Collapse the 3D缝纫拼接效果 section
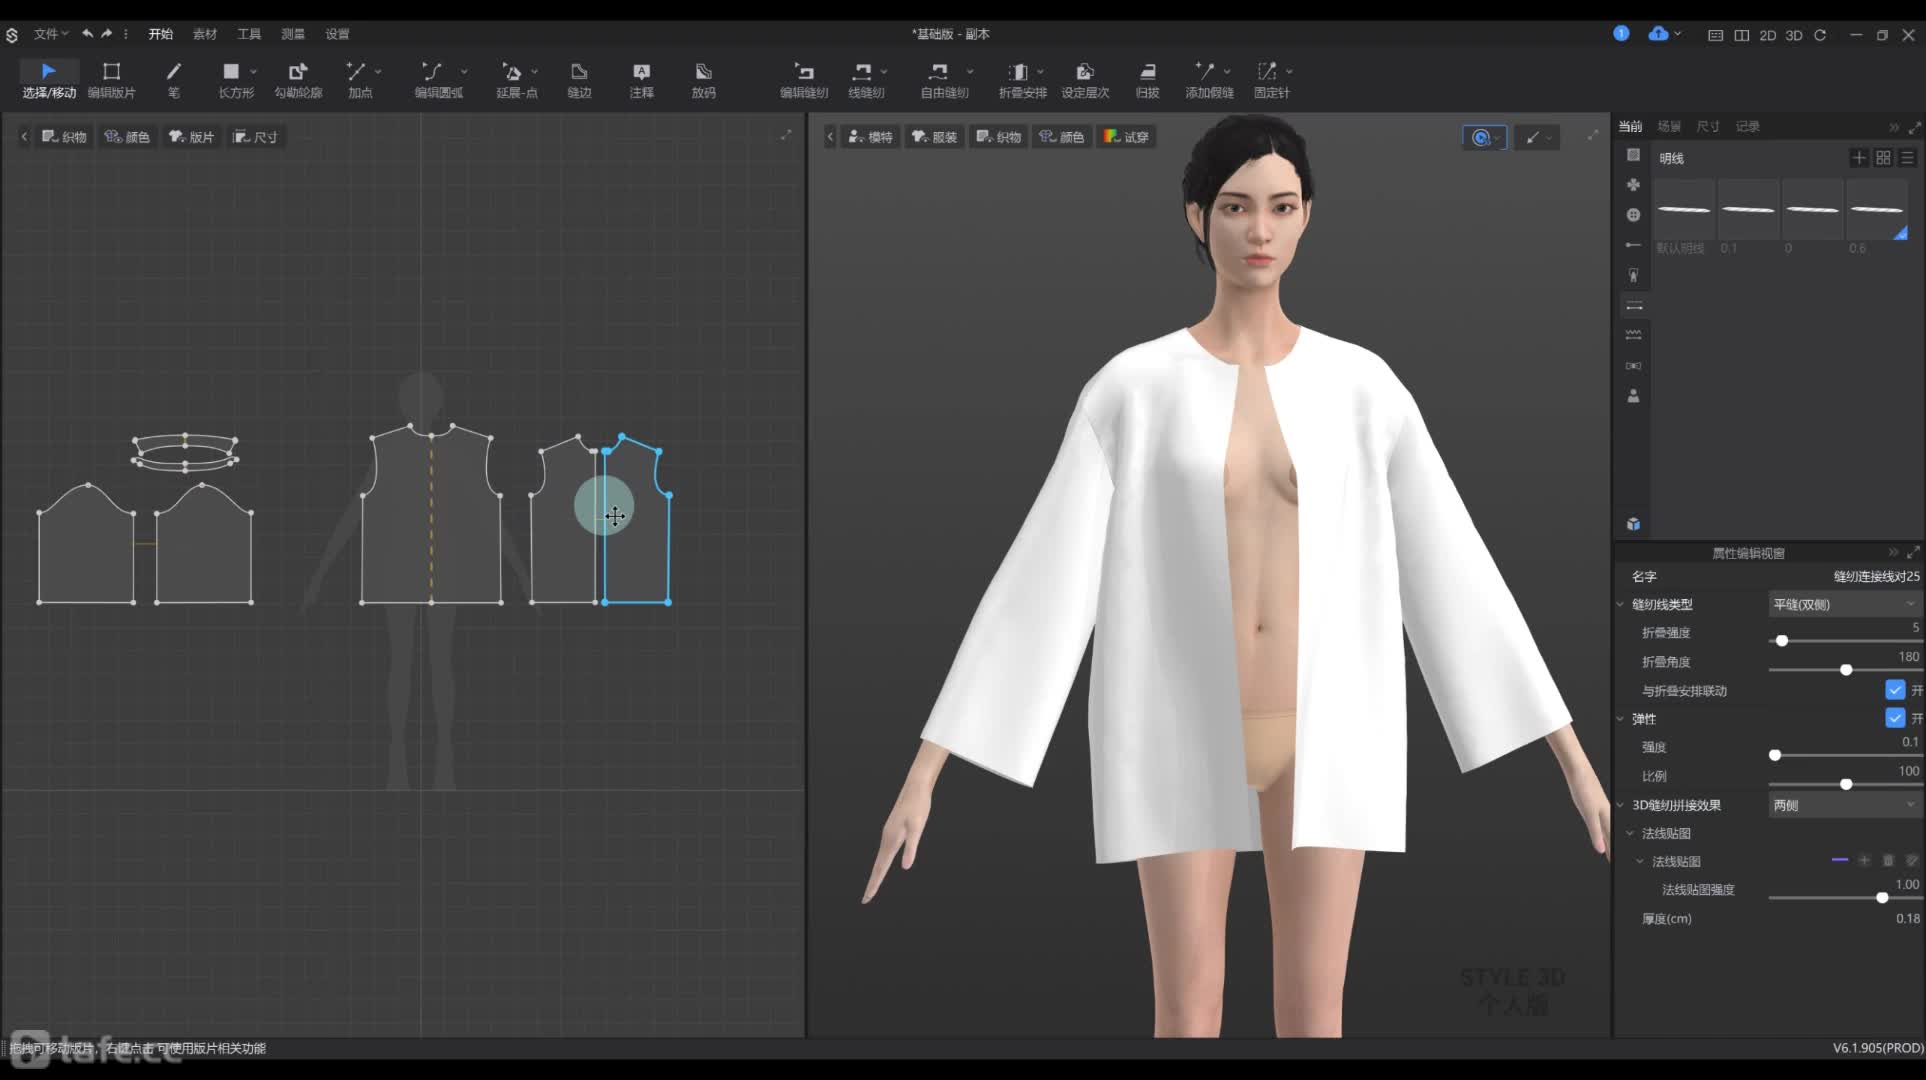This screenshot has width=1926, height=1080. click(1621, 805)
